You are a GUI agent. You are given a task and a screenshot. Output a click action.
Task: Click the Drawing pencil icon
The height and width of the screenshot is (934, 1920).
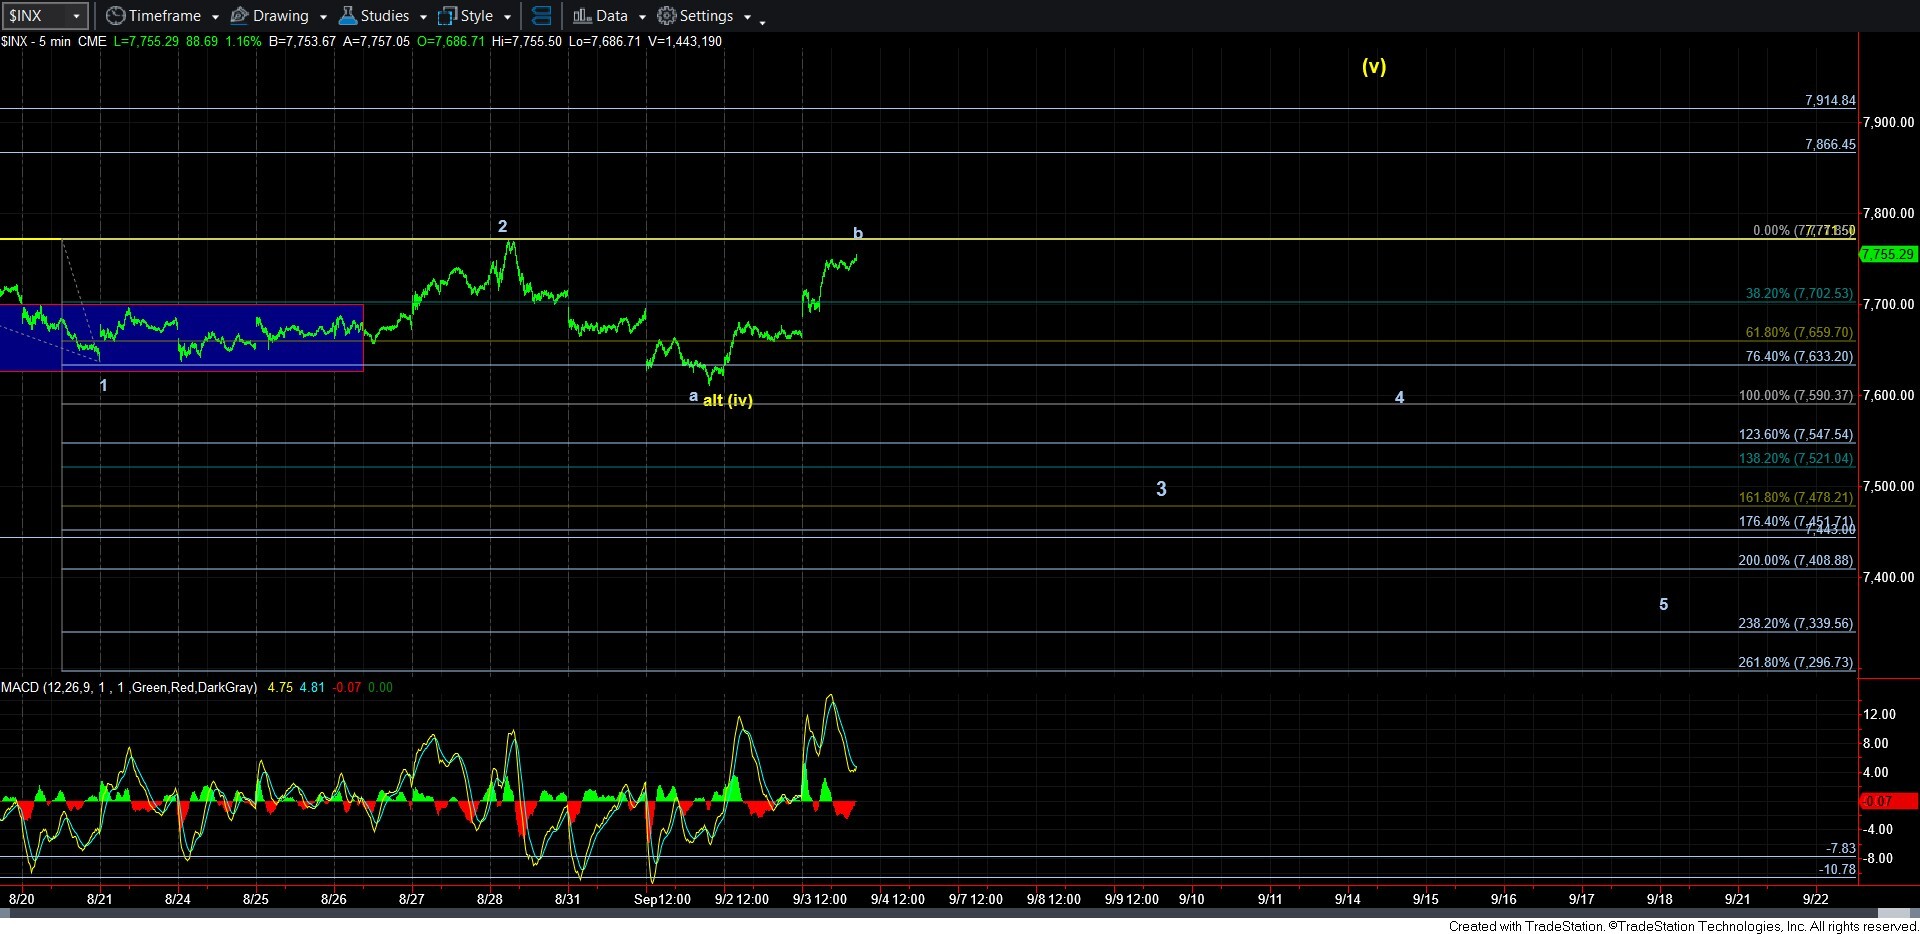pos(240,16)
